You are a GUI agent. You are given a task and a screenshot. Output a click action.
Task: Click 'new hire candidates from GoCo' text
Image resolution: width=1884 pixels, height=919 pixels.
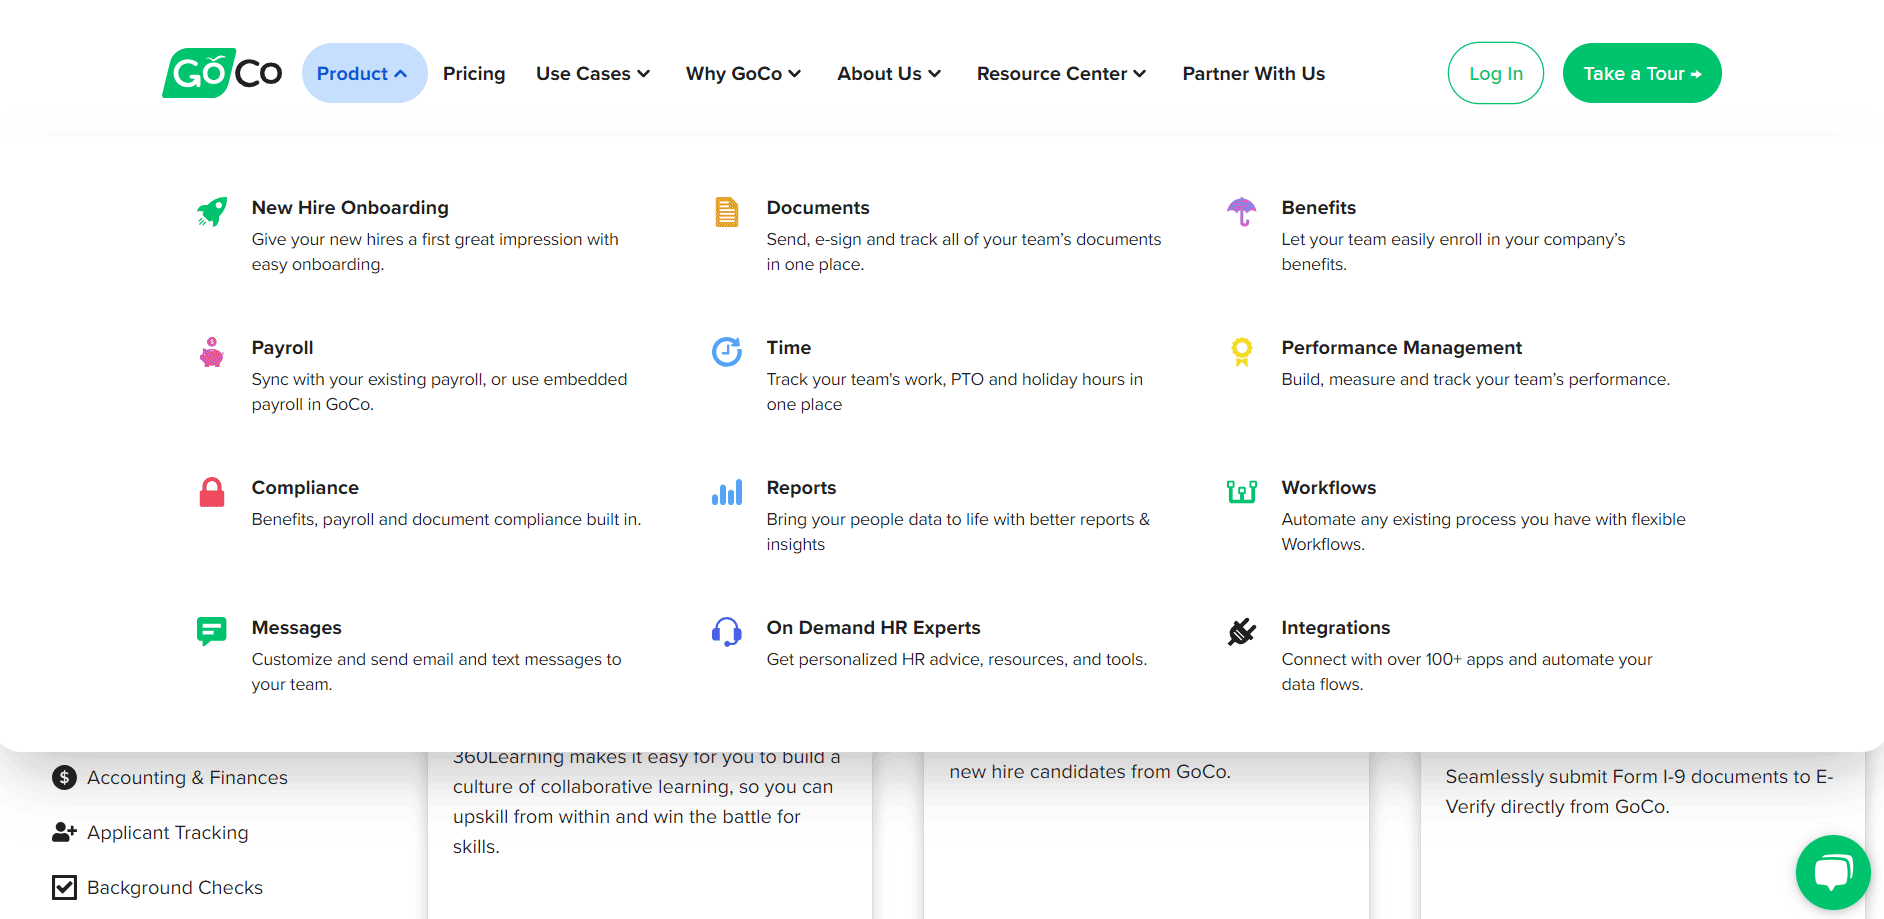click(x=1090, y=771)
